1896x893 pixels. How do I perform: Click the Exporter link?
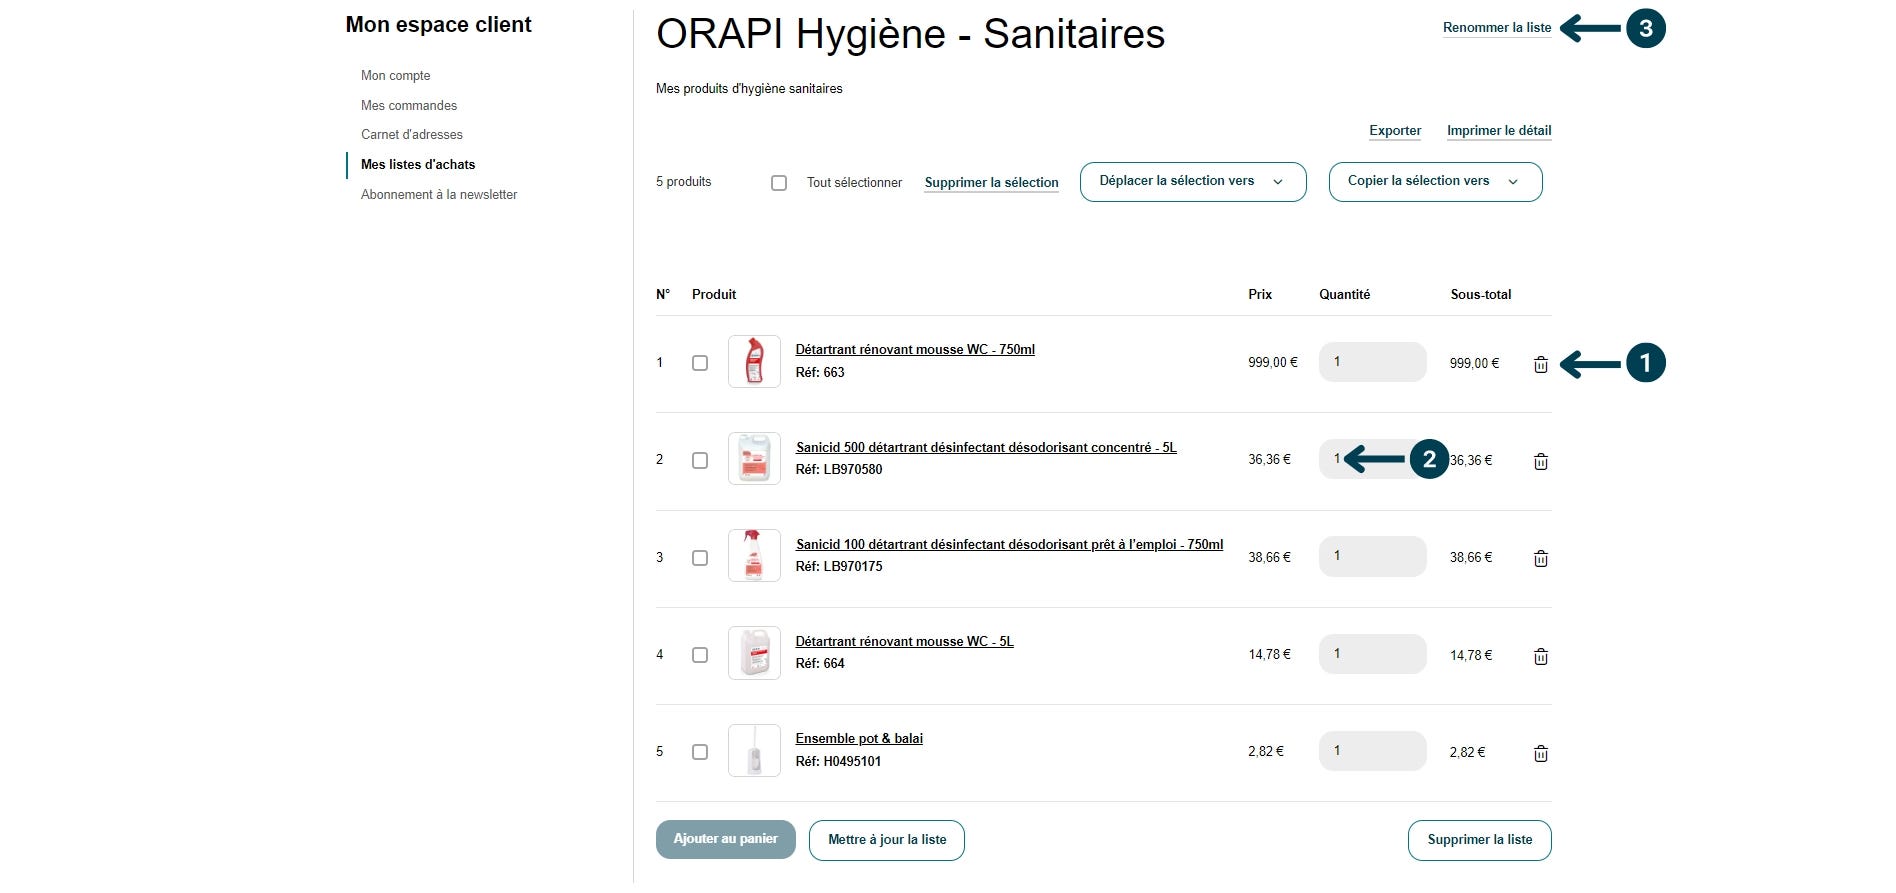coord(1395,131)
